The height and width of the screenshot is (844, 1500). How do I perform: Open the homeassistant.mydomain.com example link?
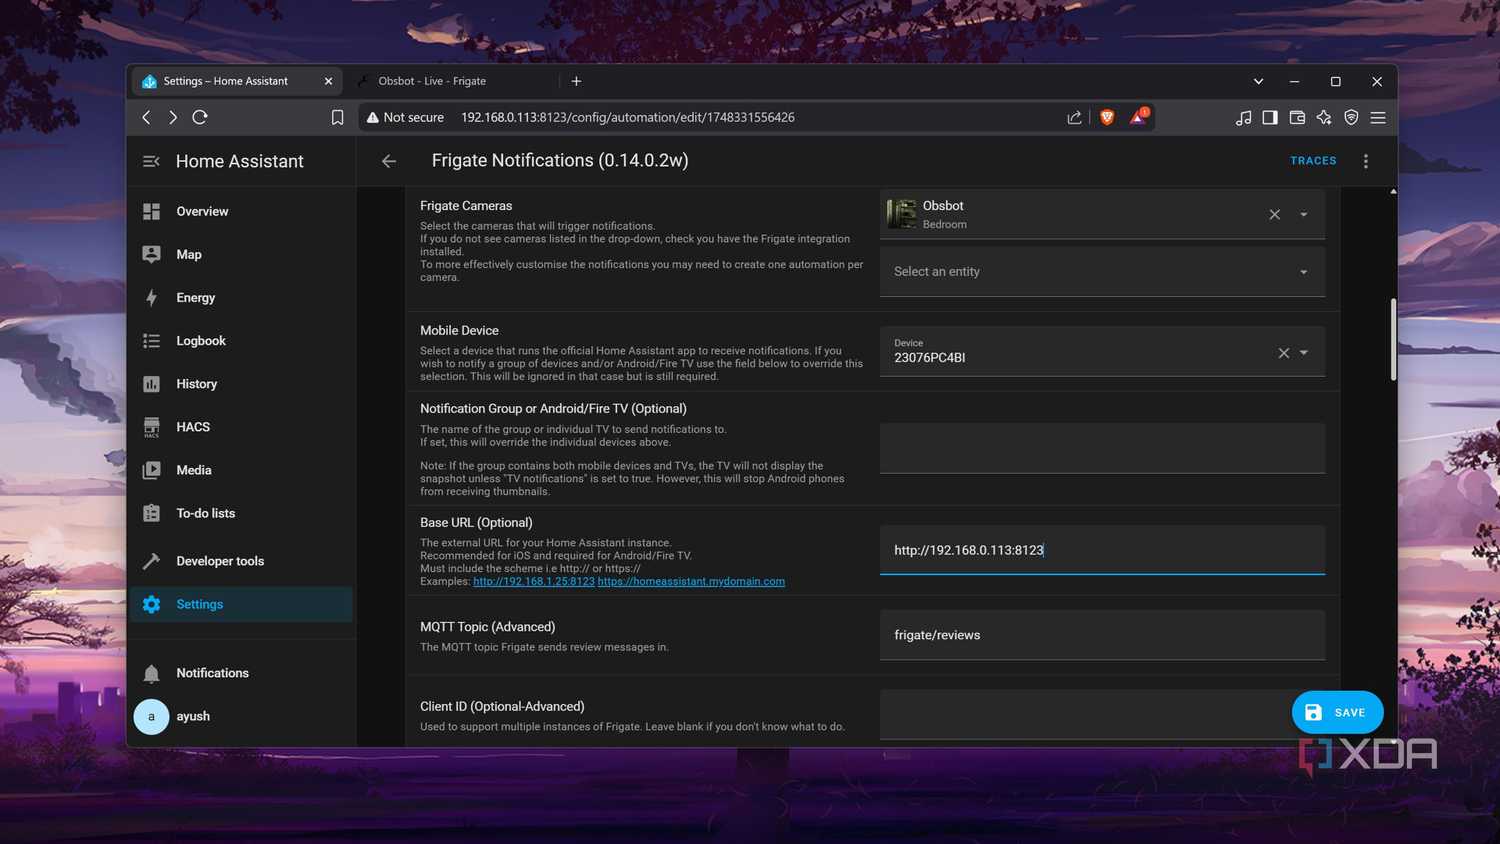(691, 581)
